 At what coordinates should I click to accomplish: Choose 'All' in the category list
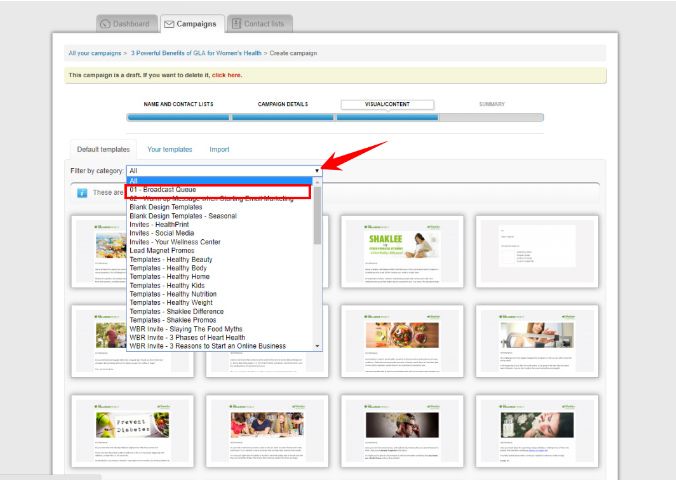(x=220, y=181)
